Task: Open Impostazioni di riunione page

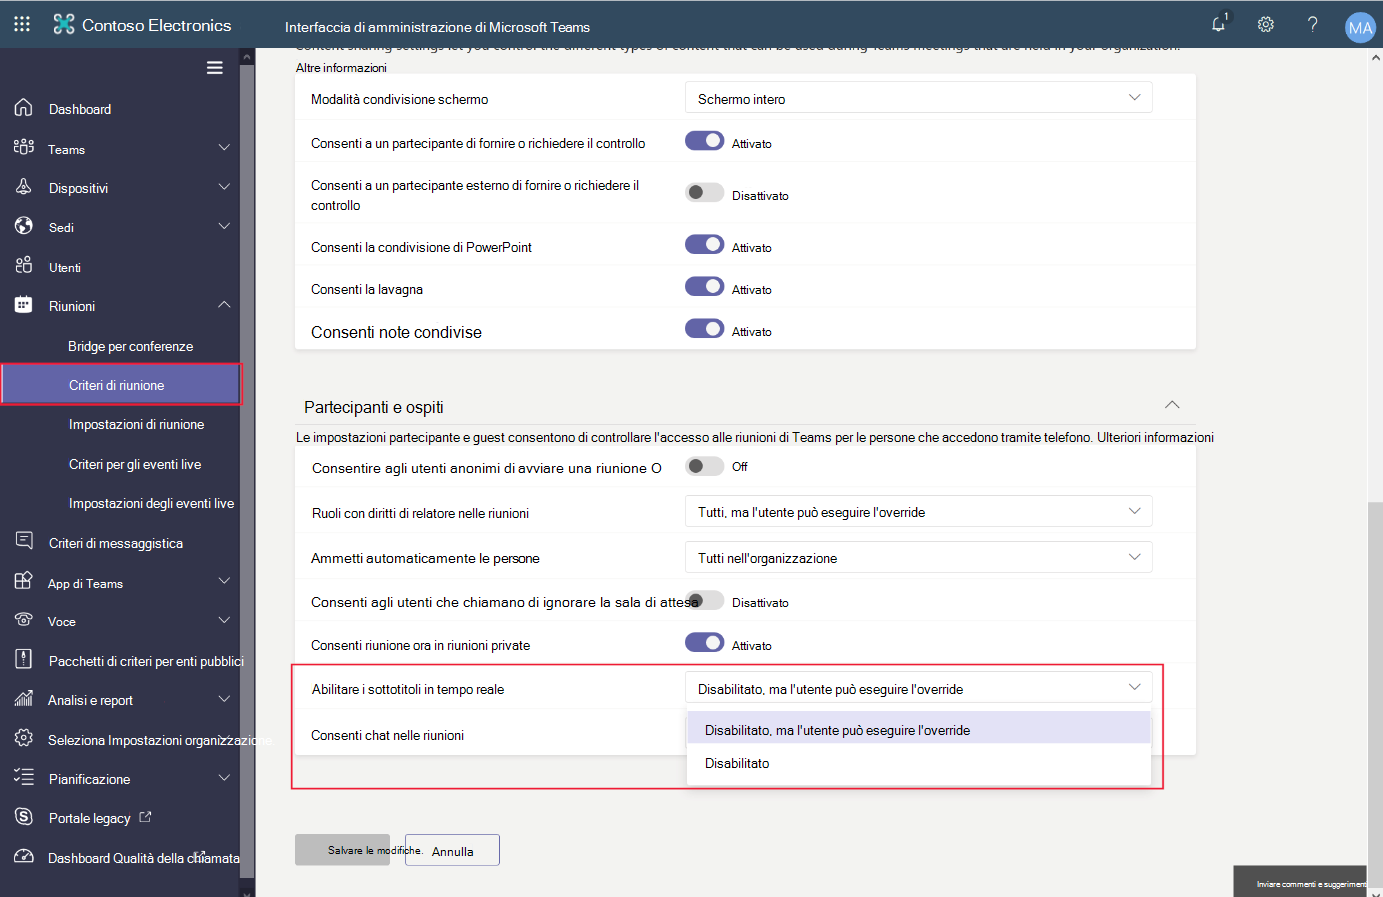Action: click(136, 424)
